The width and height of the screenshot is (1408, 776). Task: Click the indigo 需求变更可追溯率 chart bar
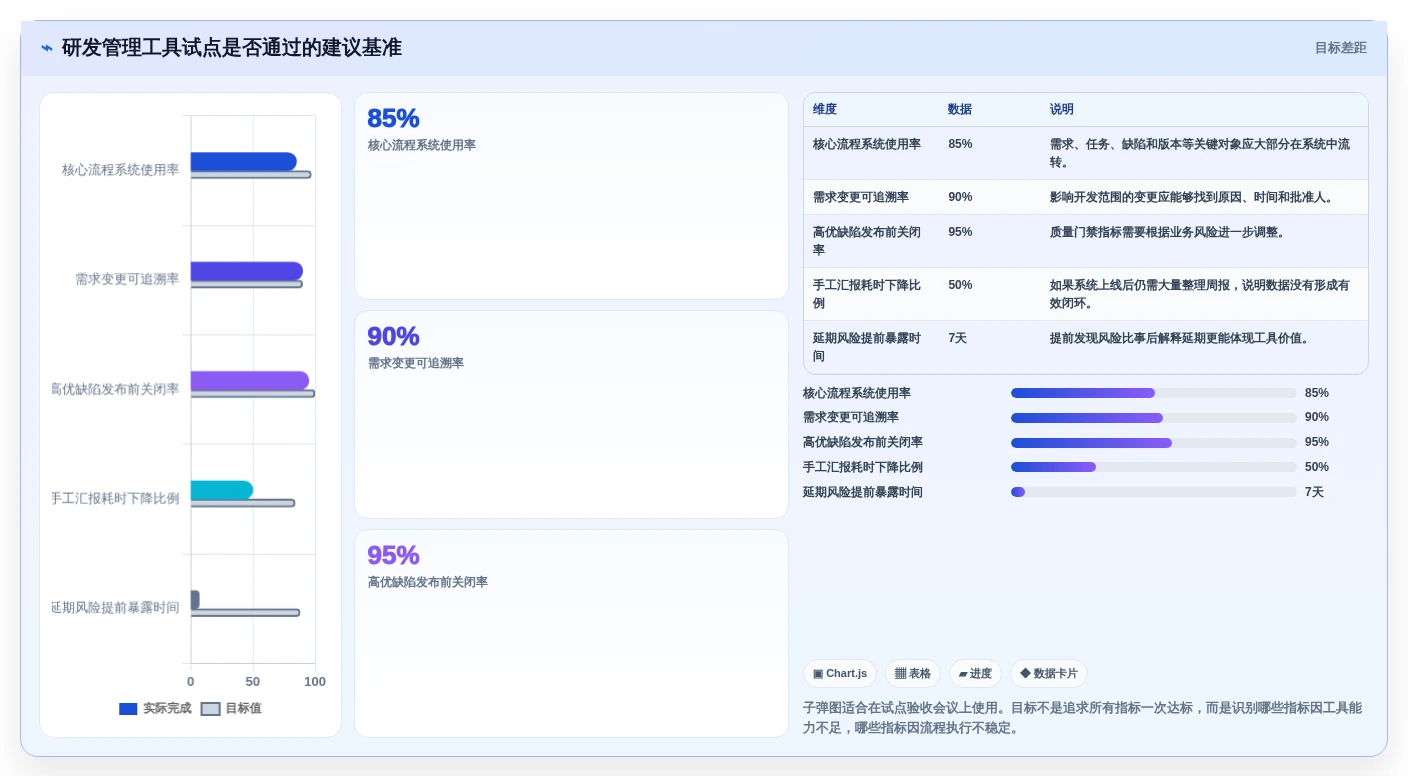pyautogui.click(x=246, y=271)
